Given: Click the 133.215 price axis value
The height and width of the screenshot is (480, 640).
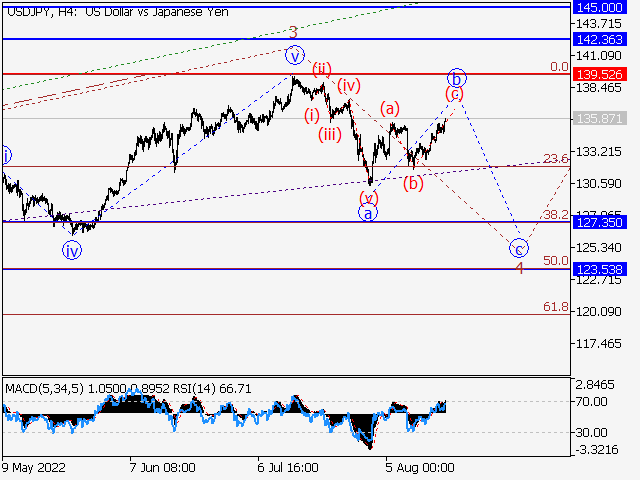Looking at the screenshot, I should [x=599, y=152].
